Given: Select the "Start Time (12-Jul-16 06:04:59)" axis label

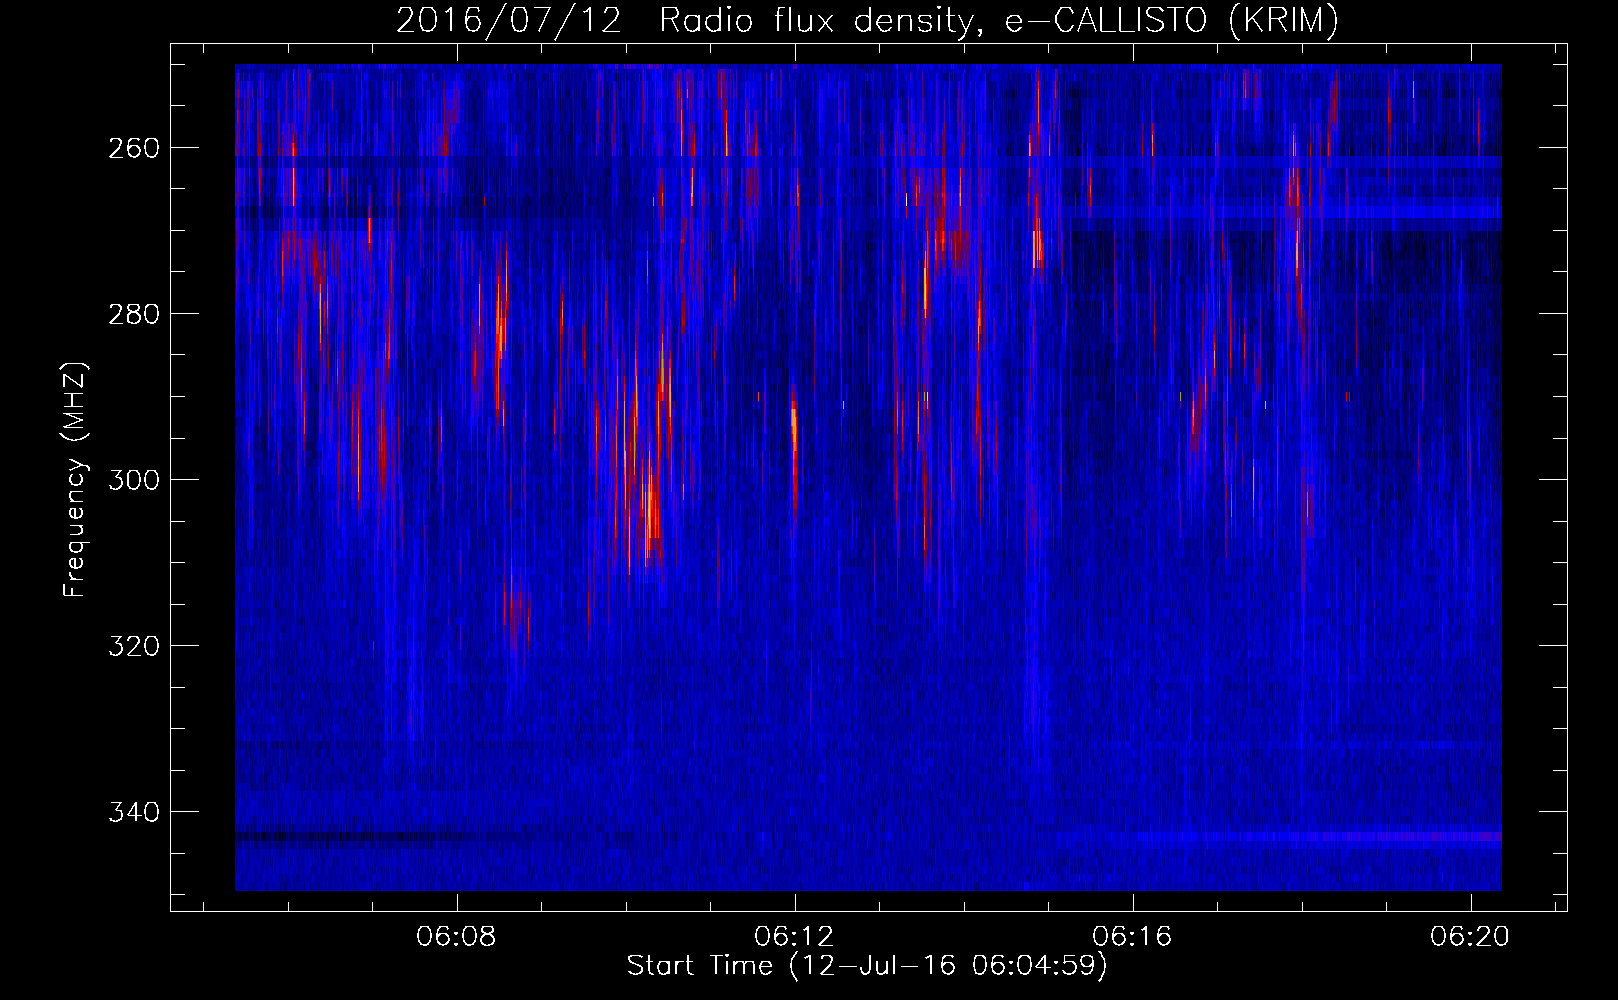Looking at the screenshot, I should point(868,966).
